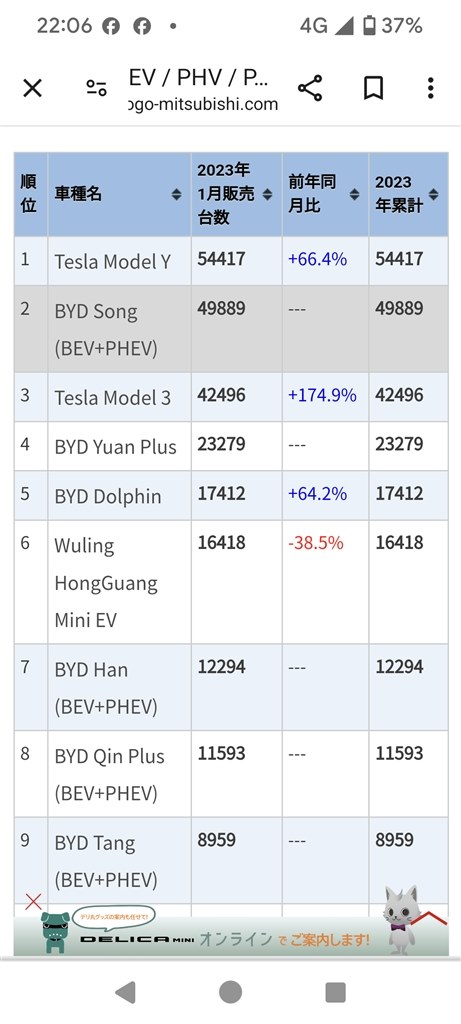This screenshot has height=1024, width=461.
Task: Tap the cat mascot icon
Action: click(402, 920)
